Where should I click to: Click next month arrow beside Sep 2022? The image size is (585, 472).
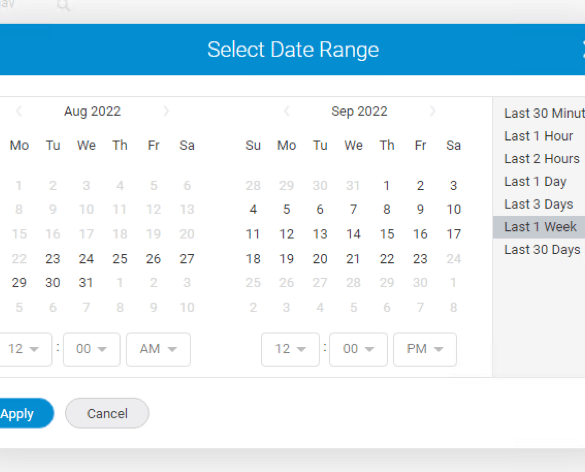pyautogui.click(x=432, y=111)
